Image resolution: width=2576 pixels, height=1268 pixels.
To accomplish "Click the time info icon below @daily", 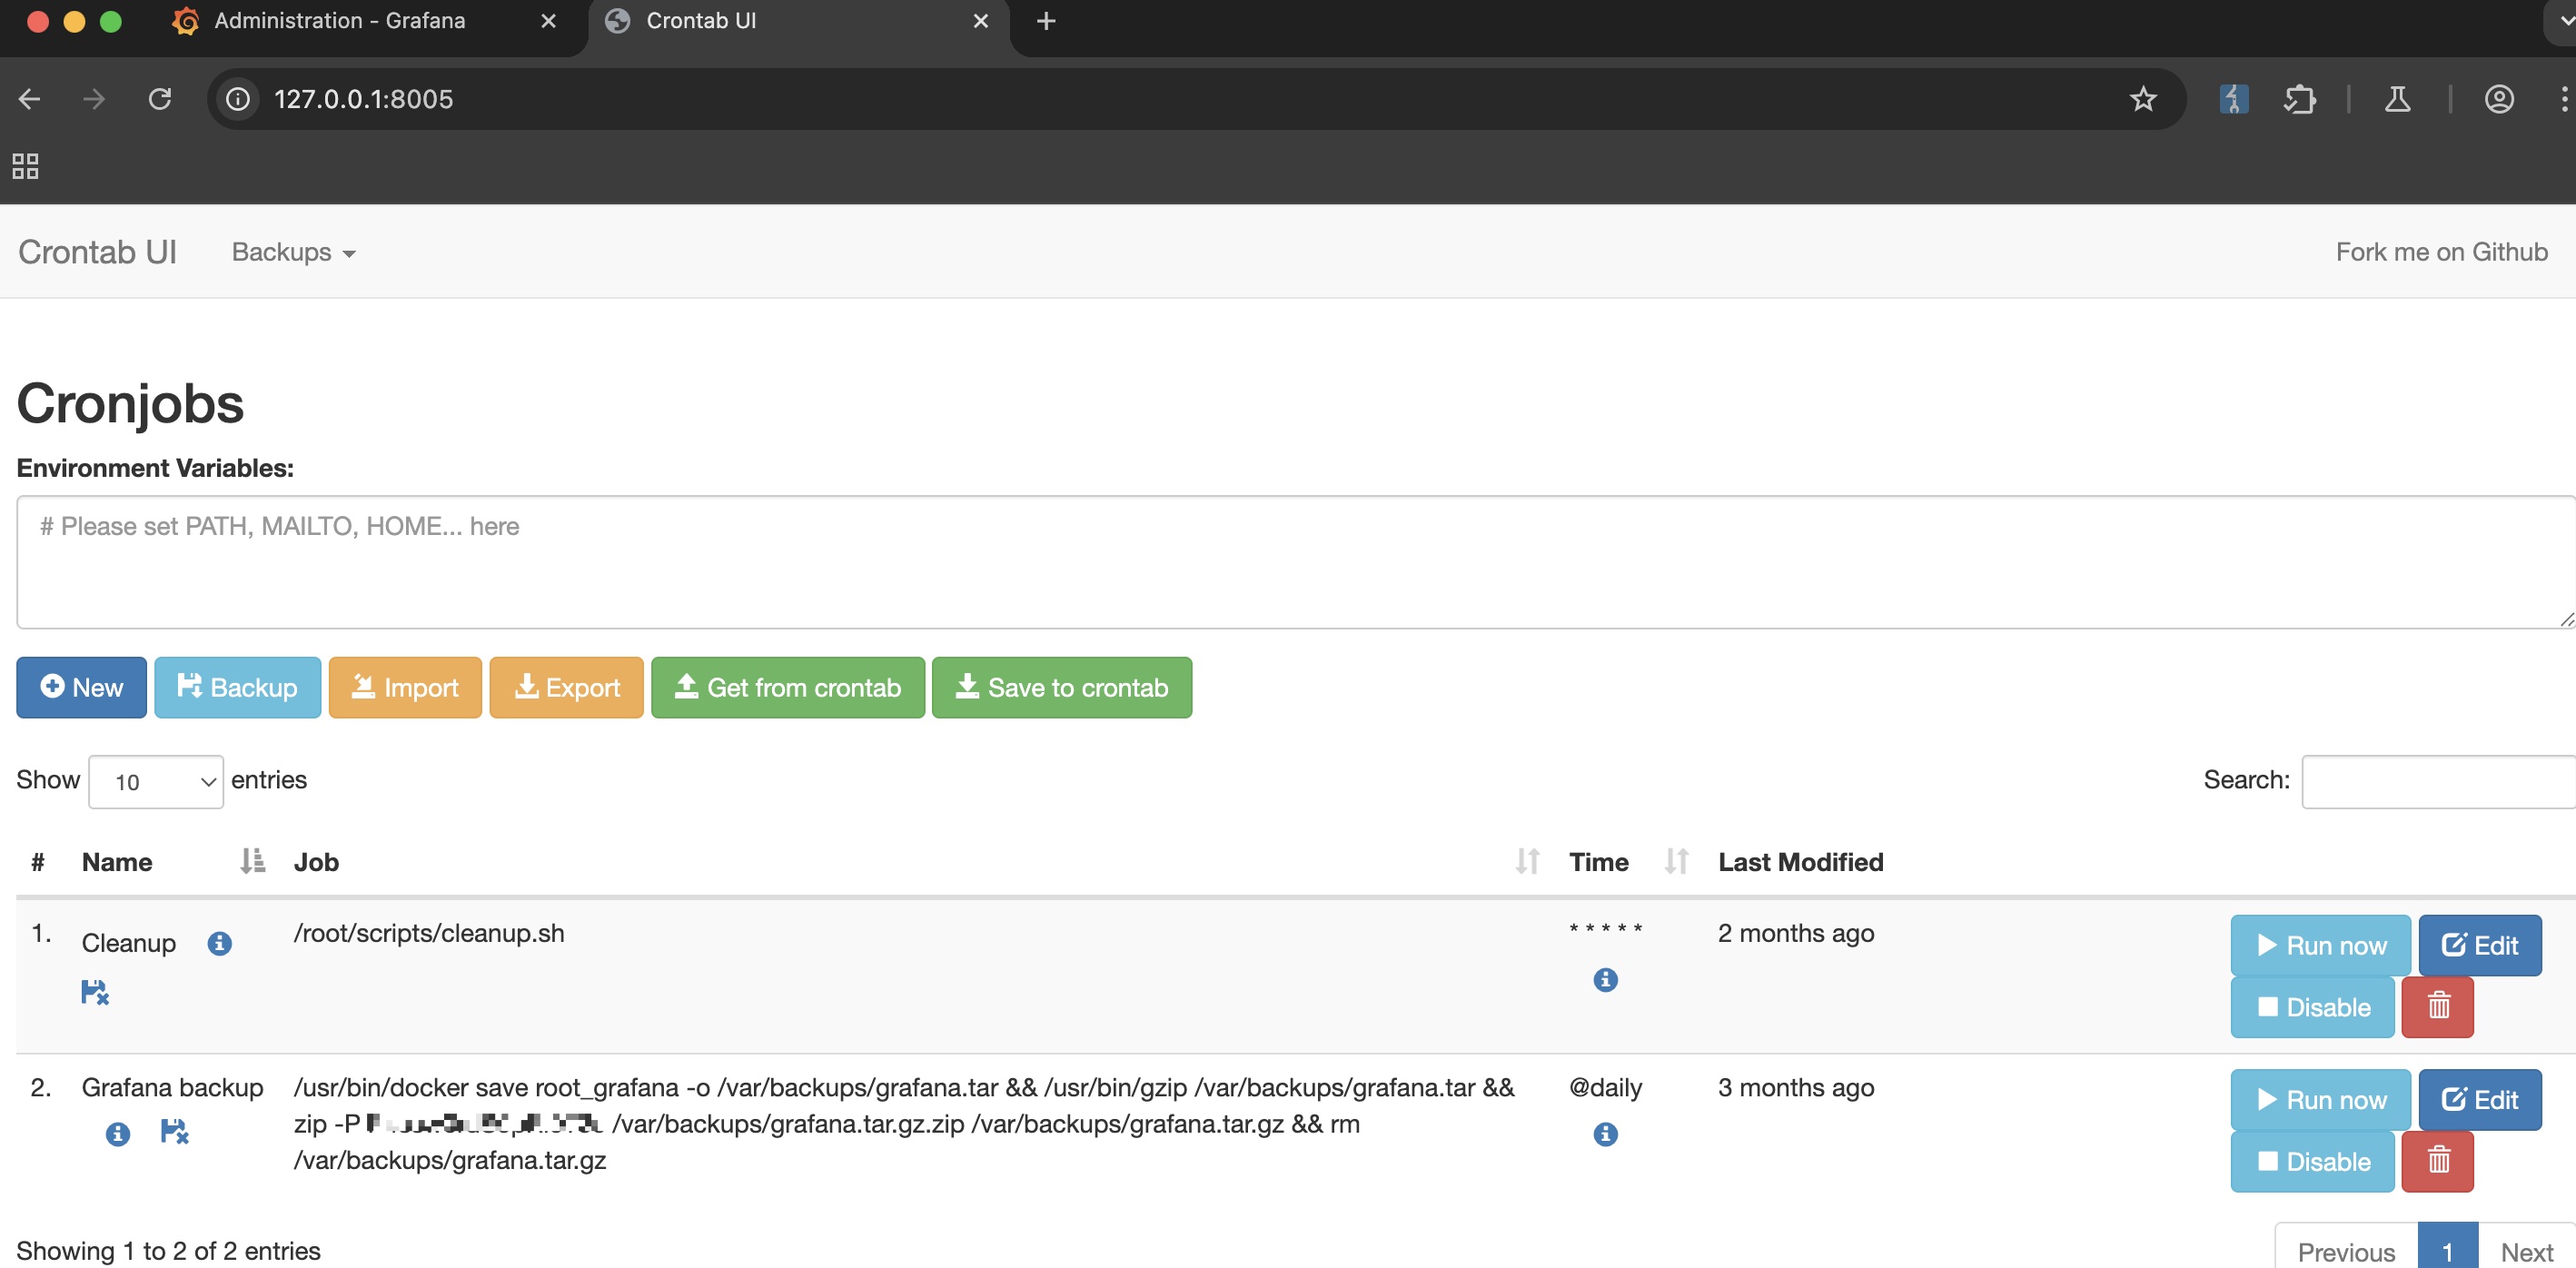I will pos(1605,1133).
